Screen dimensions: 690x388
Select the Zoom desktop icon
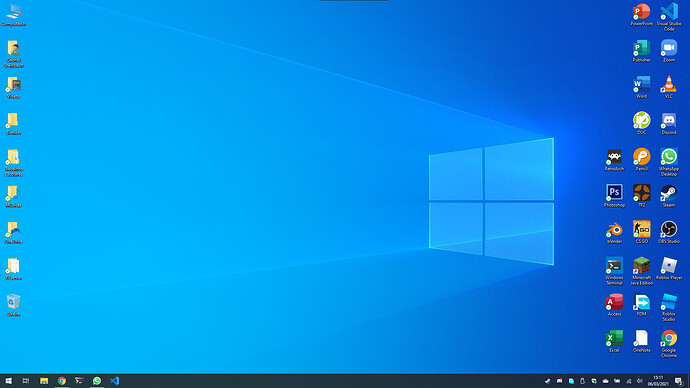click(668, 51)
